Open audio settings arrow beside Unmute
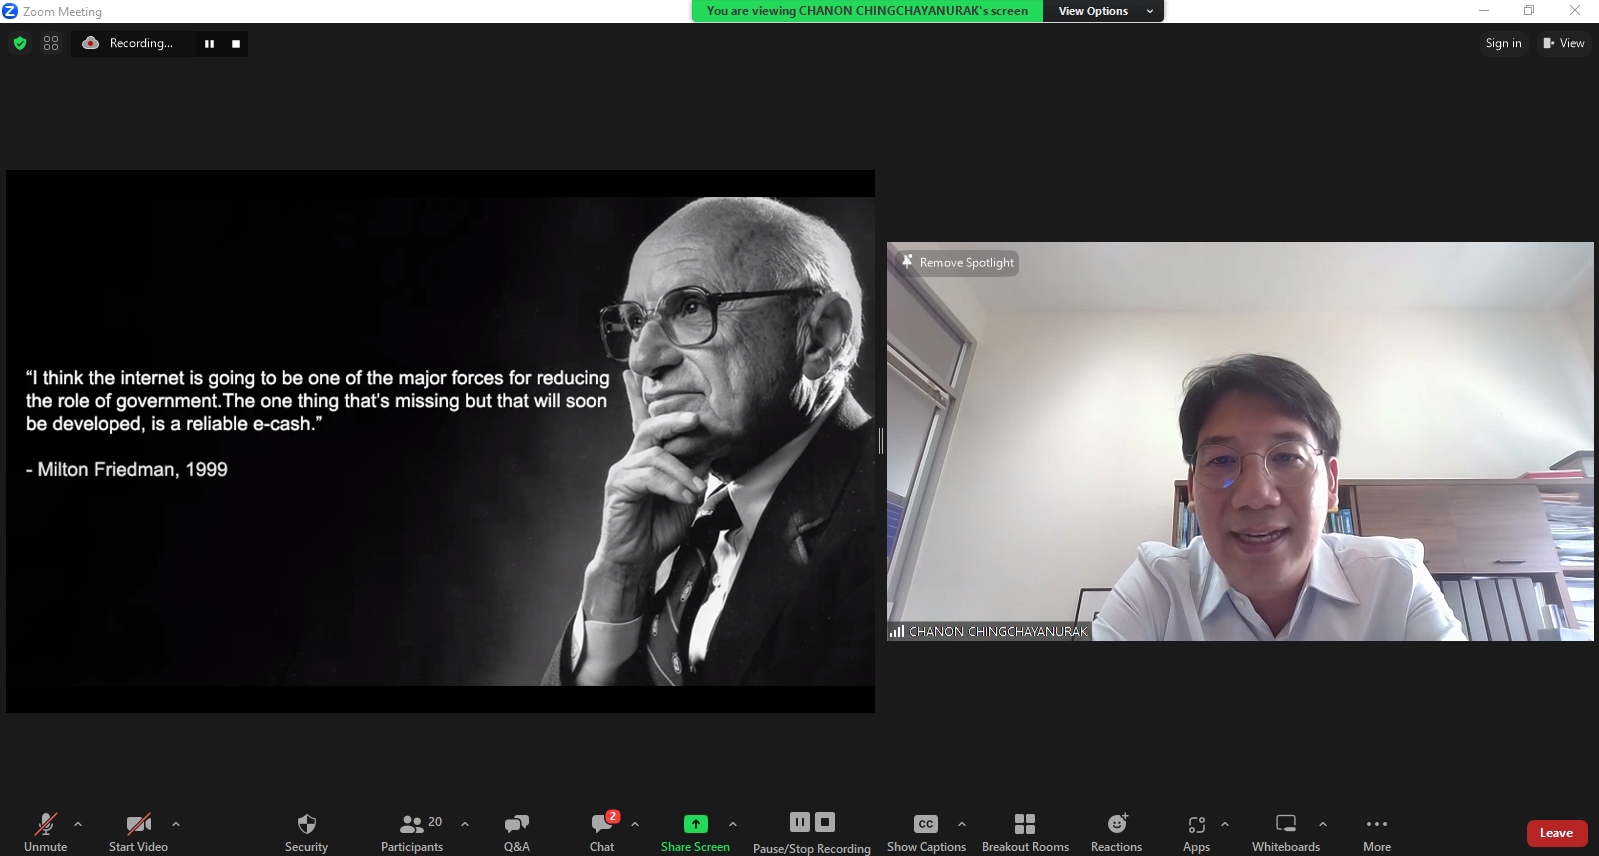This screenshot has height=856, width=1599. click(78, 825)
